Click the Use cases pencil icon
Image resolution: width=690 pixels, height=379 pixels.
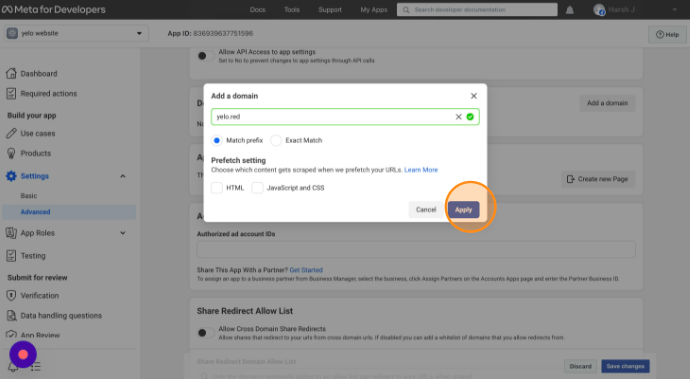pos(11,133)
